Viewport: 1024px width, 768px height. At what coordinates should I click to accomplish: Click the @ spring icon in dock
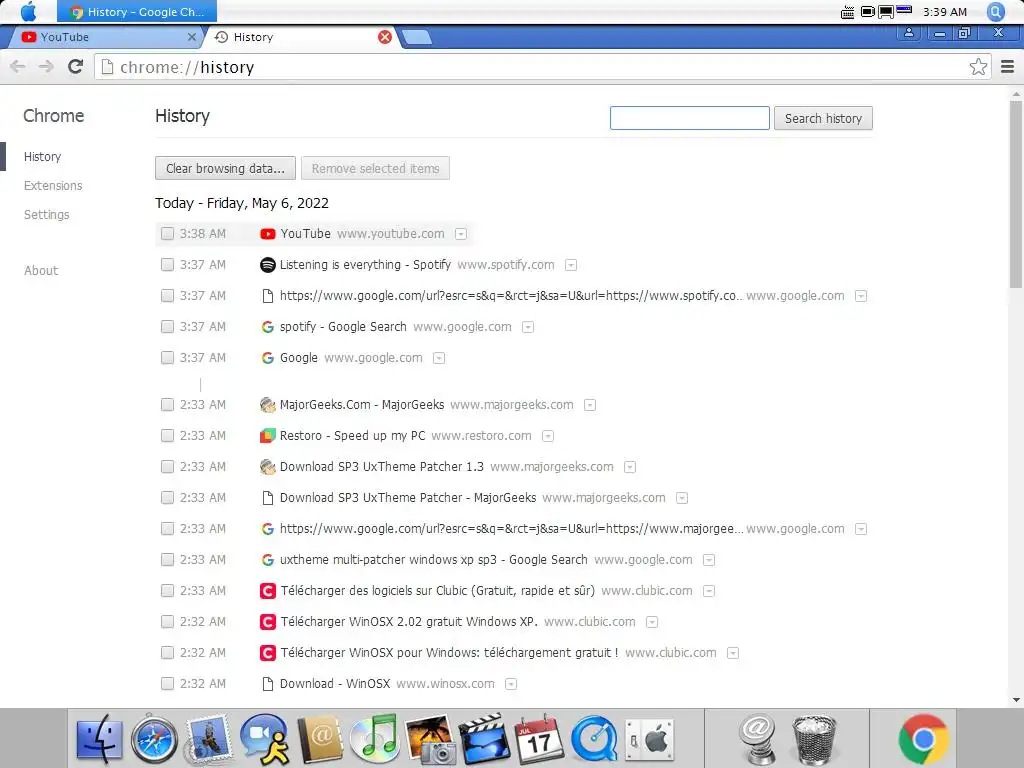(757, 739)
